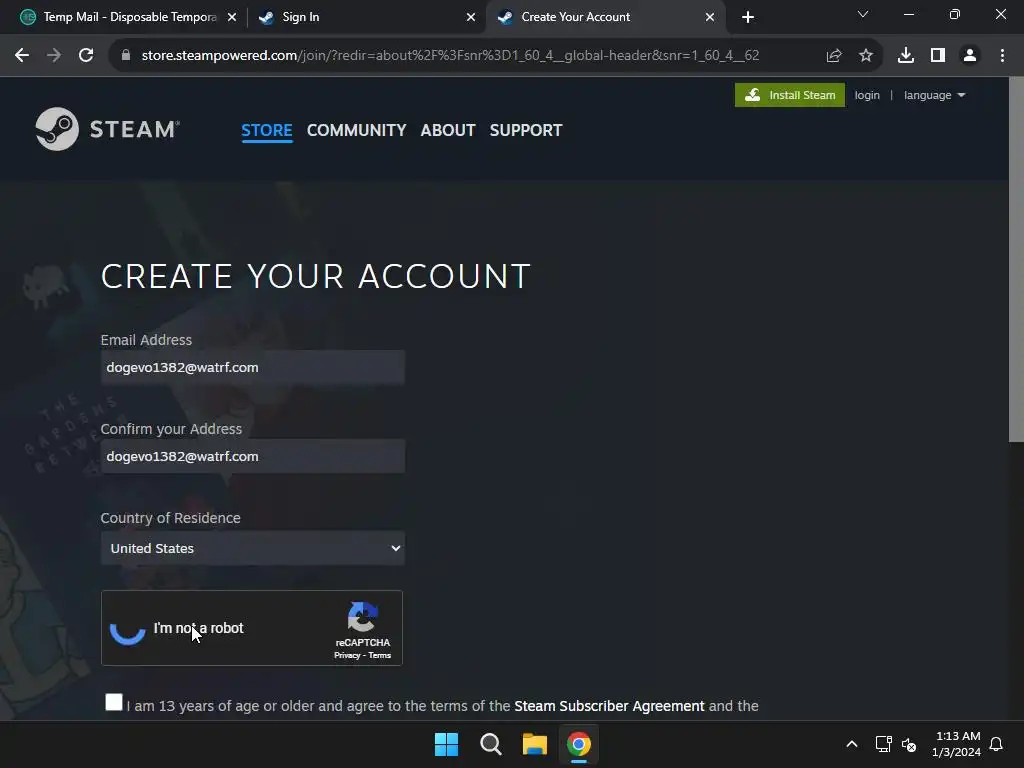Close the Sign In tab
1024x768 pixels.
click(x=471, y=17)
